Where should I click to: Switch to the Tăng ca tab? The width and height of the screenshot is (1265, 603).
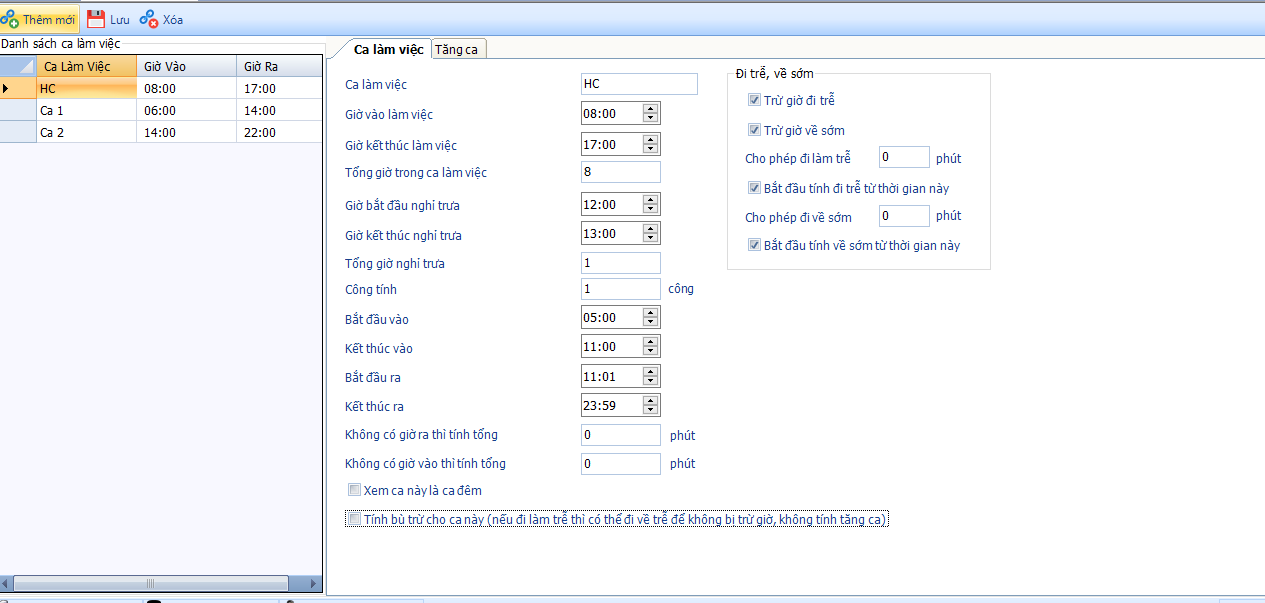pos(456,49)
